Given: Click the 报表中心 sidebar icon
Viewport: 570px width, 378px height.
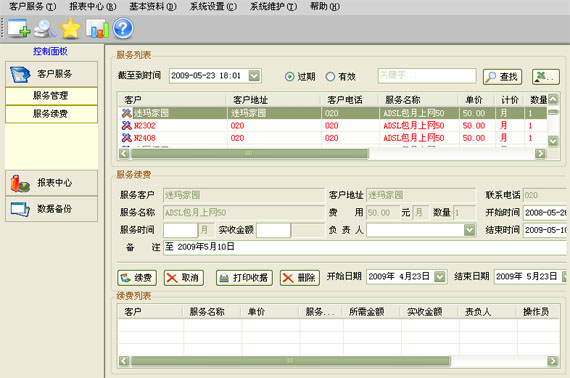Looking at the screenshot, I should 20,183.
